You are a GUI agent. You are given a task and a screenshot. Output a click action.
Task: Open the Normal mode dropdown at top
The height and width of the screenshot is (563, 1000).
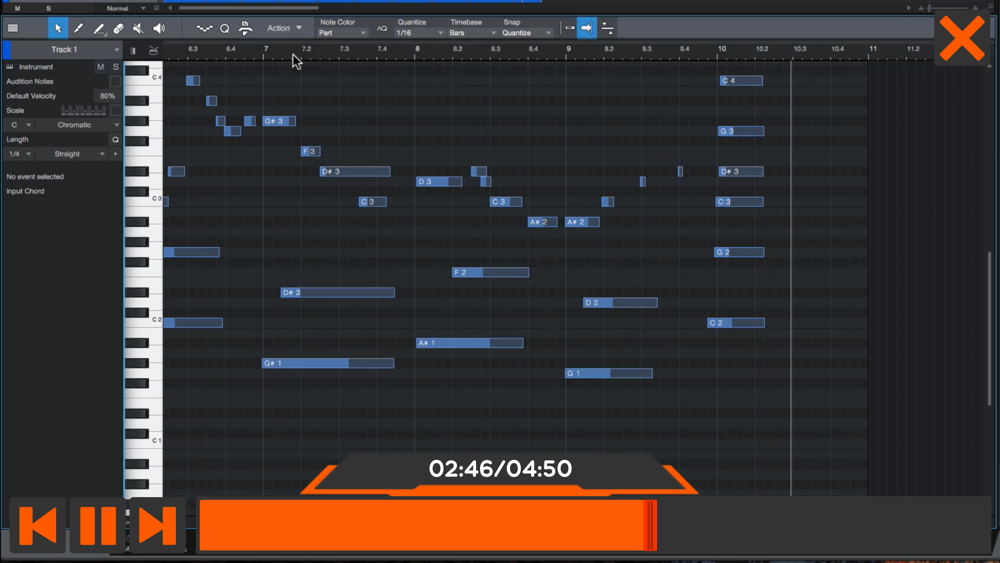click(125, 8)
